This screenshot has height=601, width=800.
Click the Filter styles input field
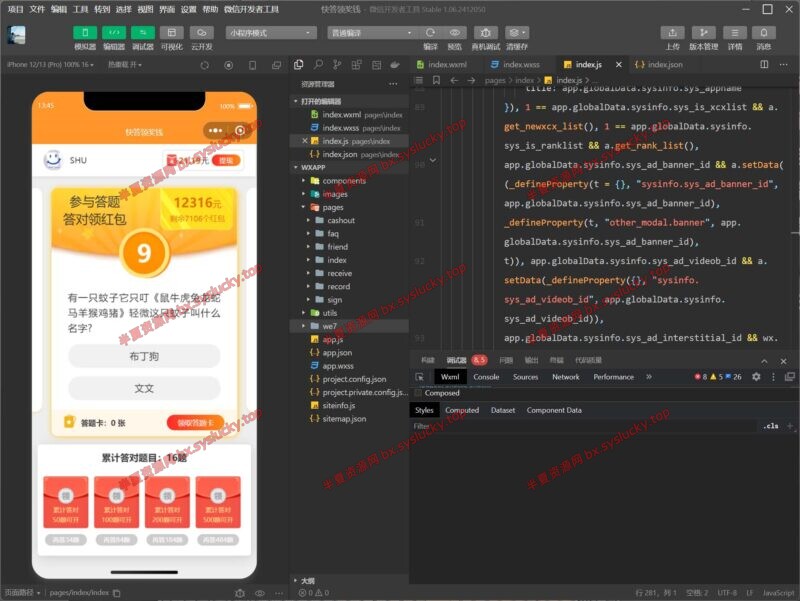pyautogui.click(x=582, y=426)
